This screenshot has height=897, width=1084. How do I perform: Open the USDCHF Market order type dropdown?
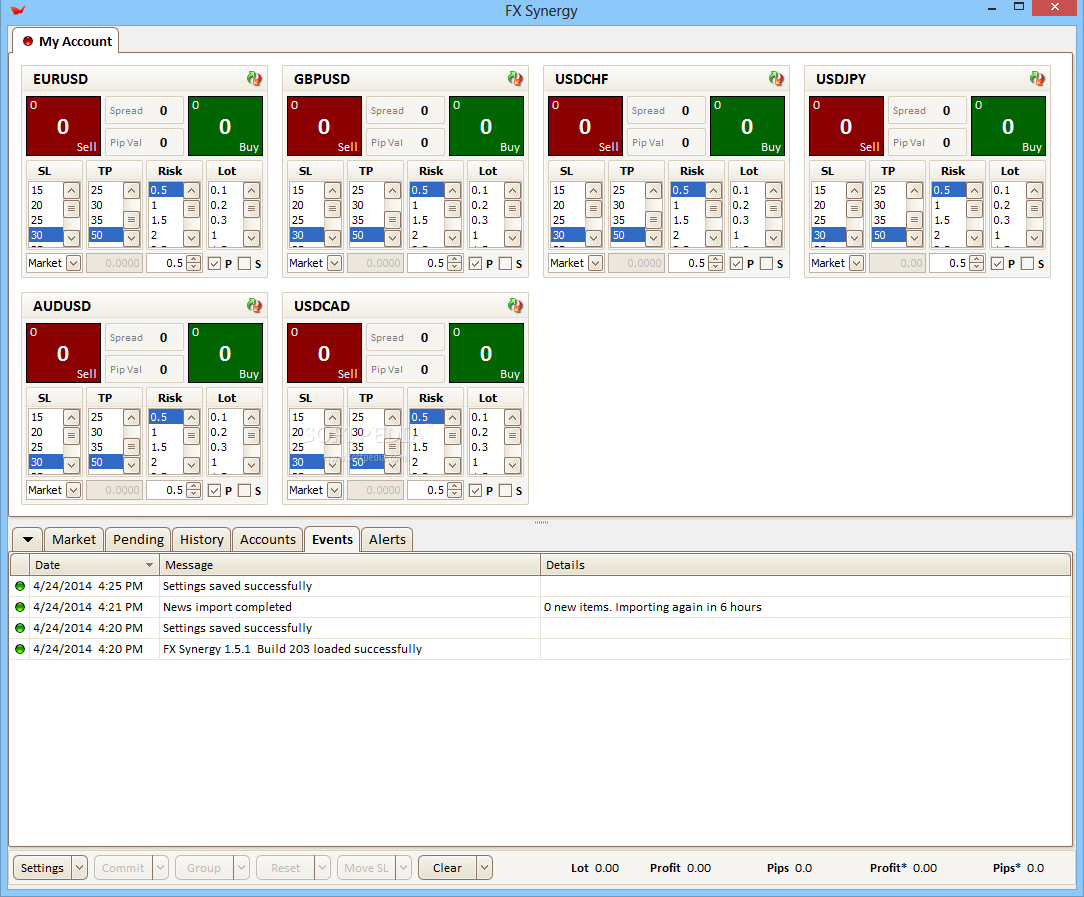point(595,263)
